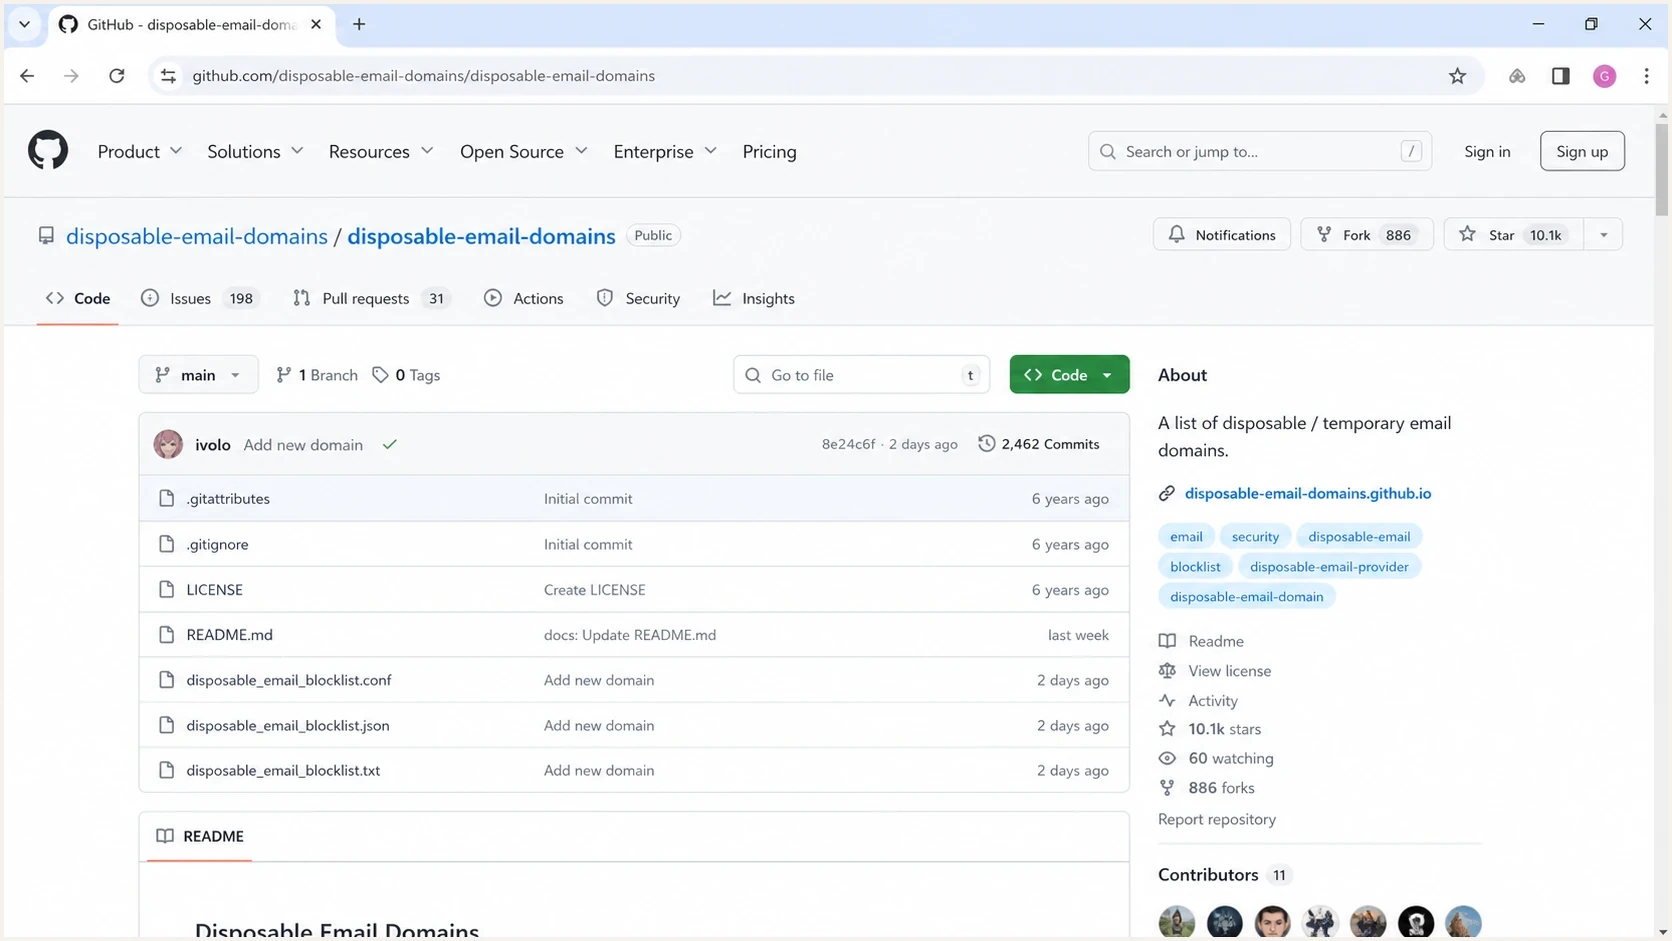
Task: Click the blocklist topic tag
Action: (x=1195, y=566)
